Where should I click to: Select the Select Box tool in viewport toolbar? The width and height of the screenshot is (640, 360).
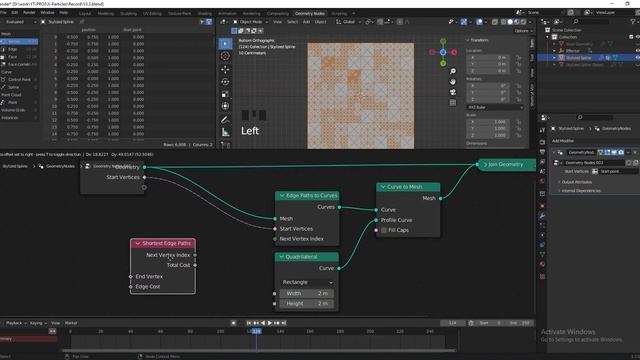[225, 44]
